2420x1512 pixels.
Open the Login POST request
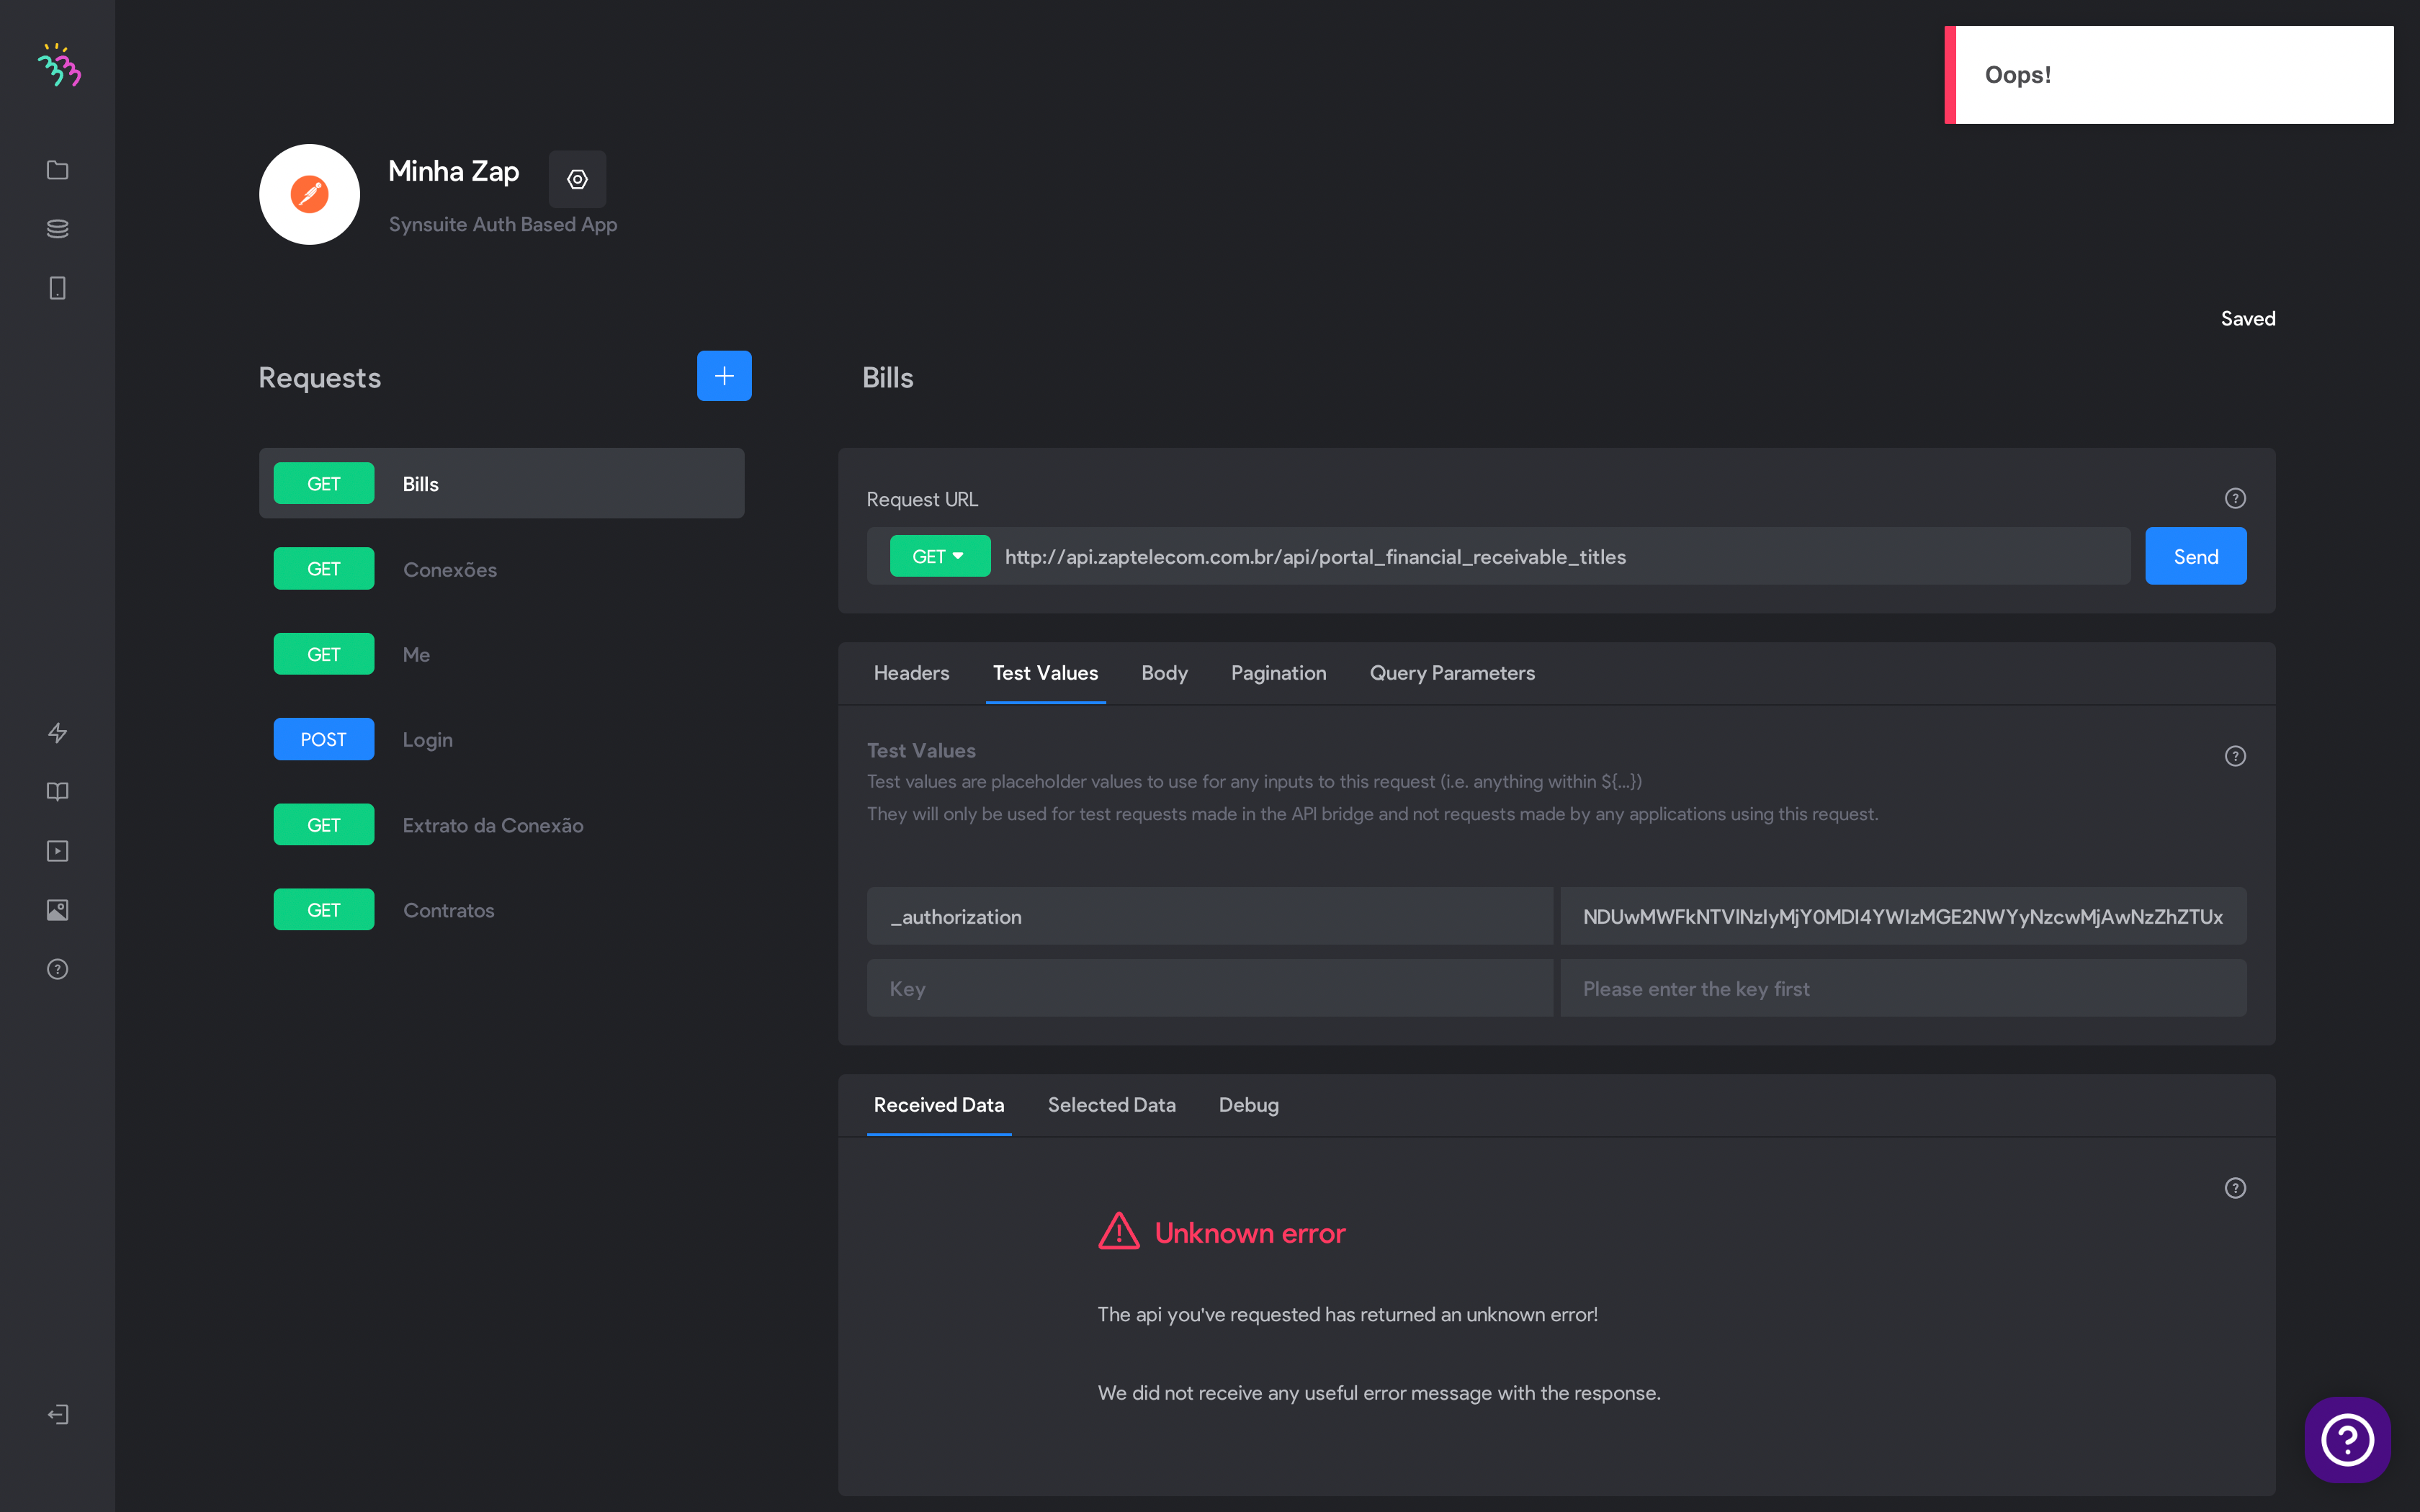click(501, 739)
